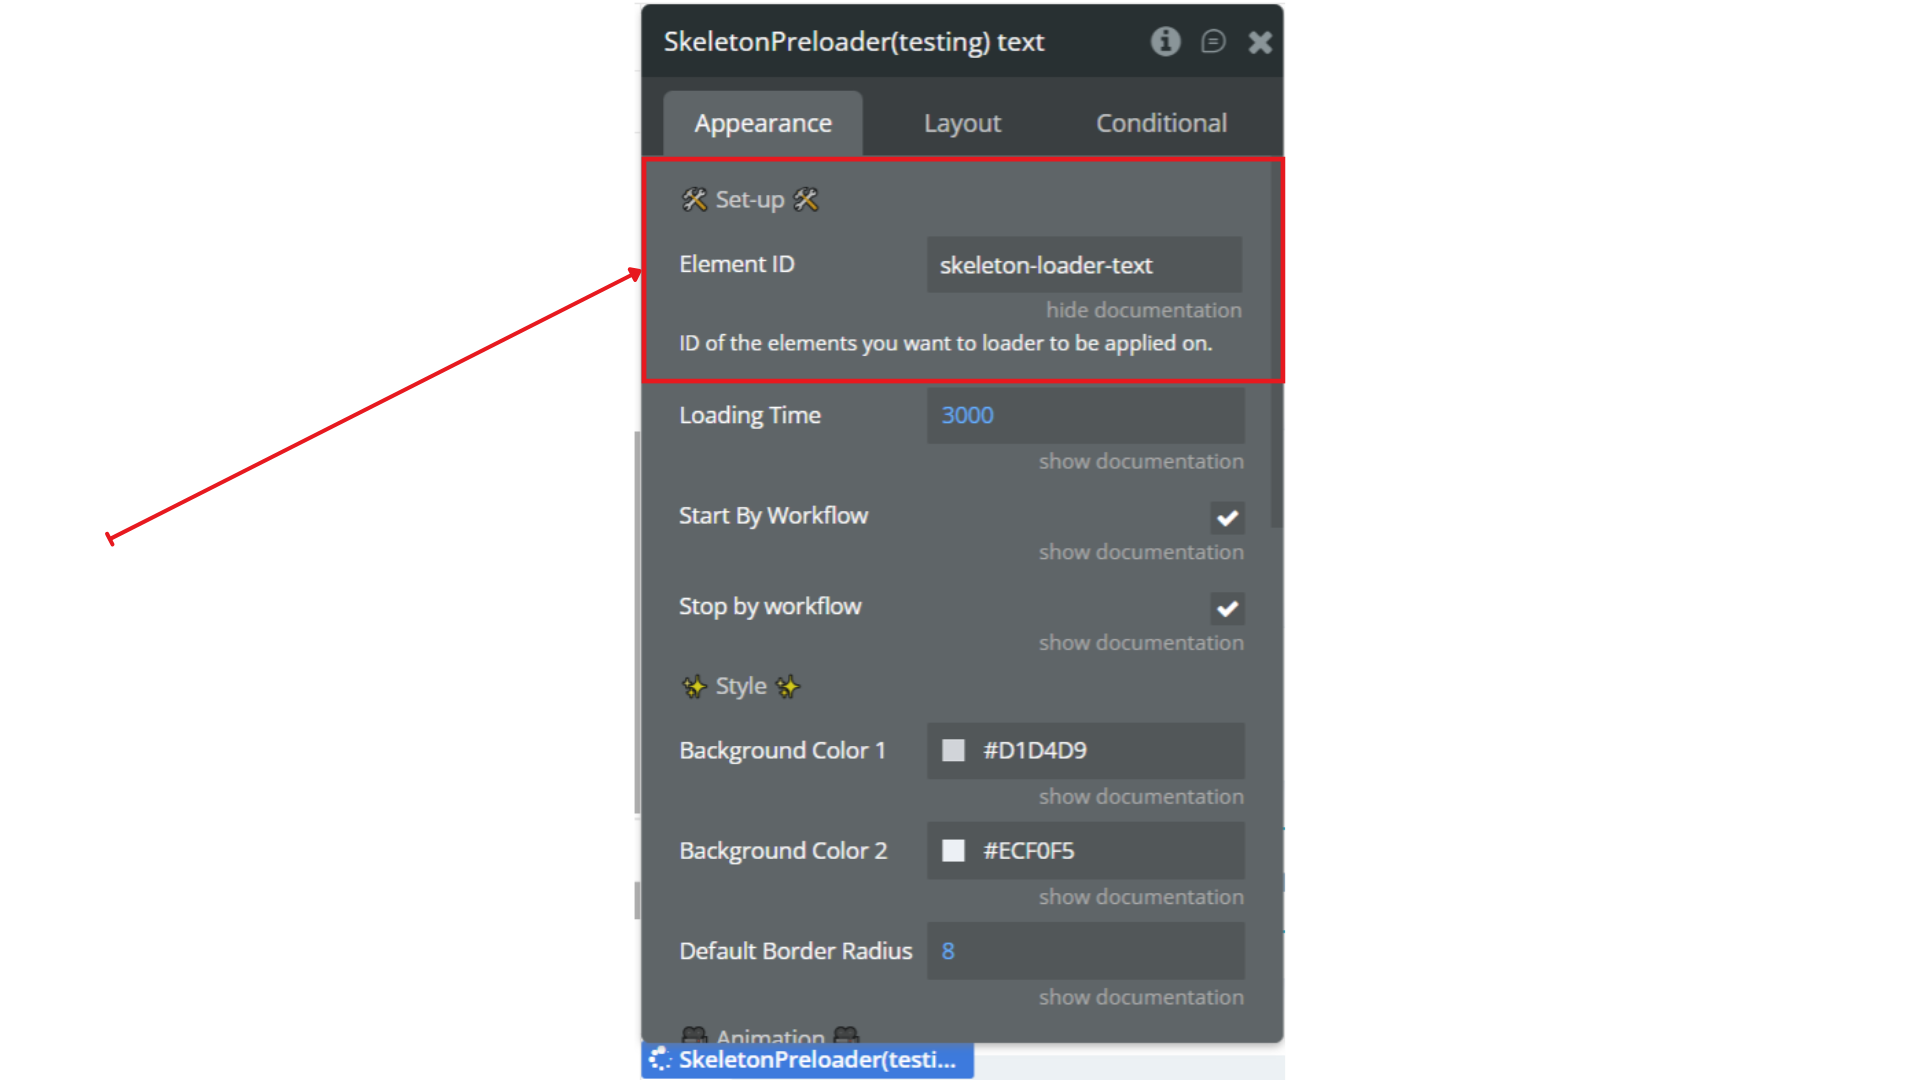
Task: Click the Default Border Radius field
Action: coord(1085,951)
